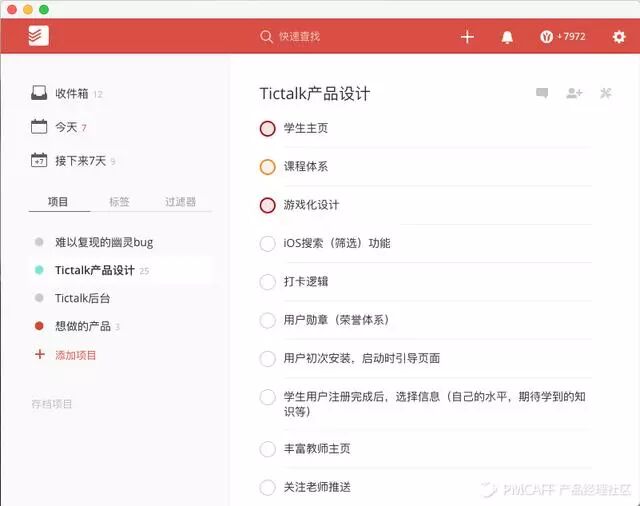Screen dimensions: 640x506
Task: Click the plus icon beside 添加项目
Action: click(40, 354)
